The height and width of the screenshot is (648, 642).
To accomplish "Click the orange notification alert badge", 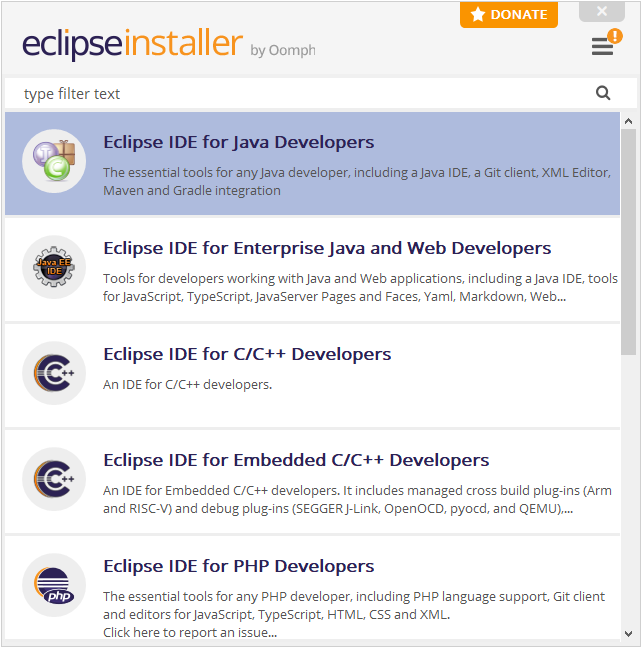I will (615, 36).
